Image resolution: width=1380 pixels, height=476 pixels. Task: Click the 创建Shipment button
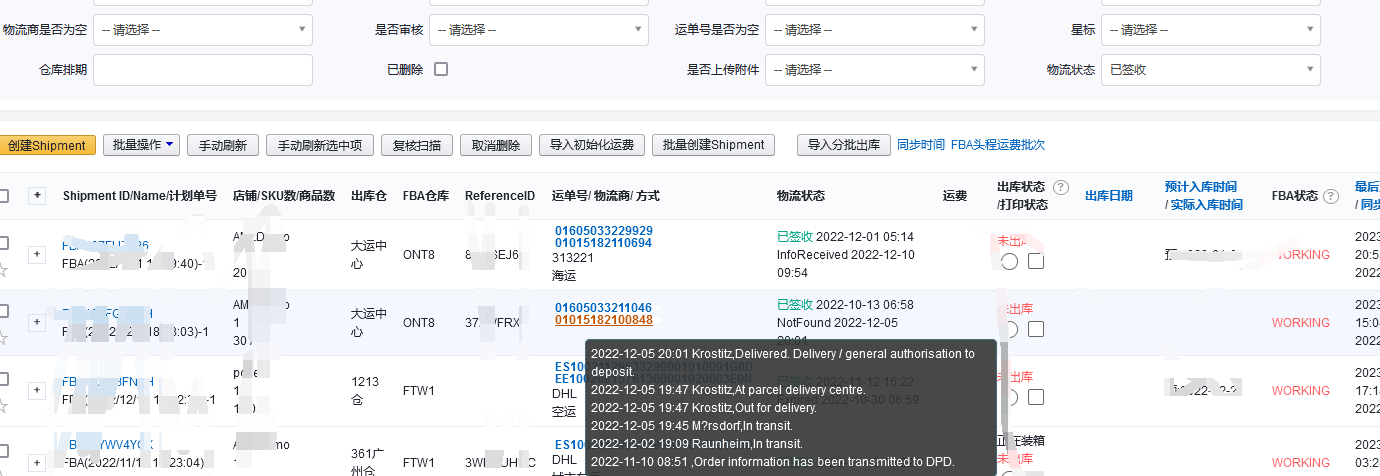click(47, 145)
